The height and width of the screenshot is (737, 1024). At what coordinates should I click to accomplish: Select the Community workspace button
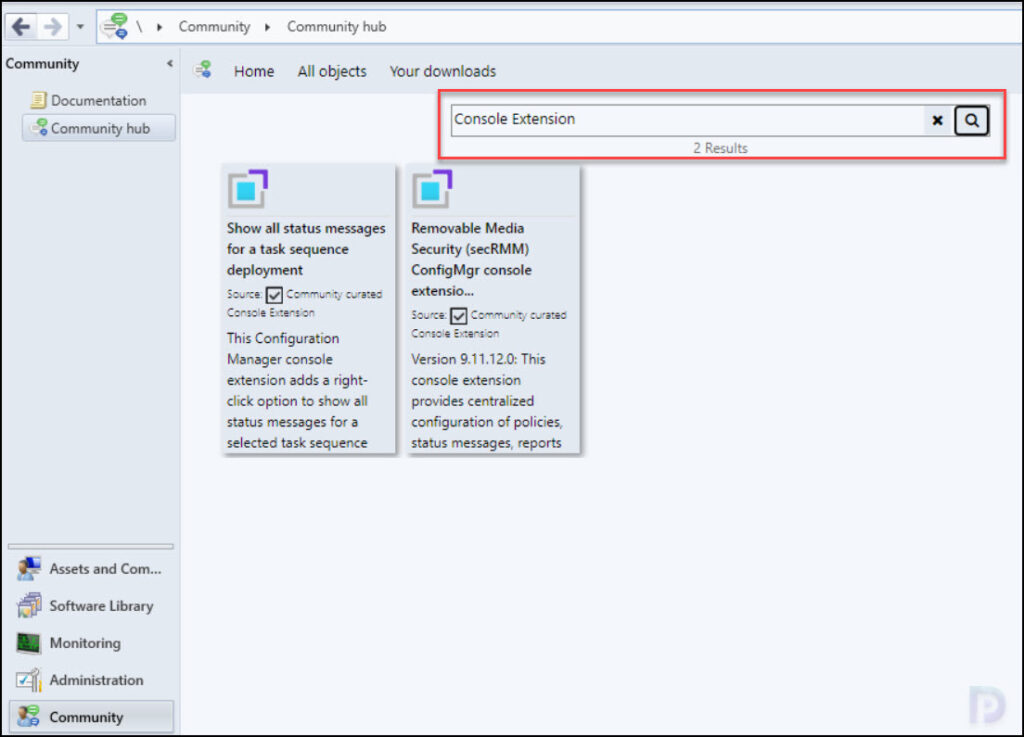click(x=91, y=717)
